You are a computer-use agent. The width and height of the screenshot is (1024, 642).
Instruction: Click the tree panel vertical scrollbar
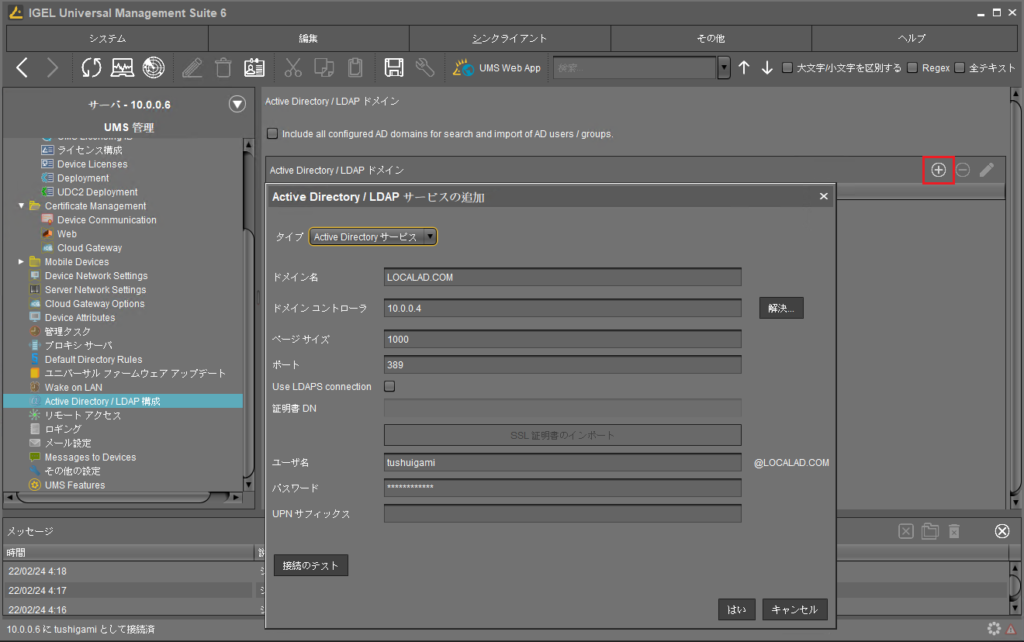tap(248, 313)
